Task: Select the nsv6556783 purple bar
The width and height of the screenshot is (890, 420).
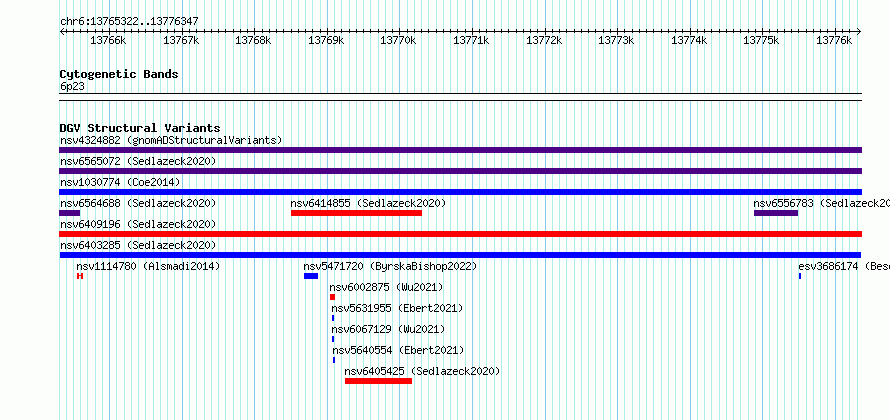Action: coord(776,213)
